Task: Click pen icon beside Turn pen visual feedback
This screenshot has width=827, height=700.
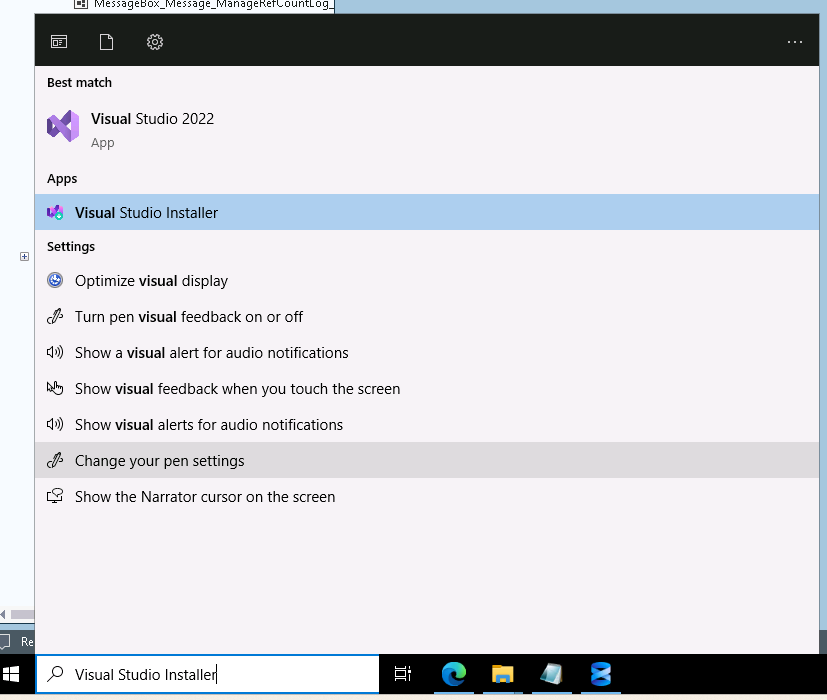Action: click(55, 317)
